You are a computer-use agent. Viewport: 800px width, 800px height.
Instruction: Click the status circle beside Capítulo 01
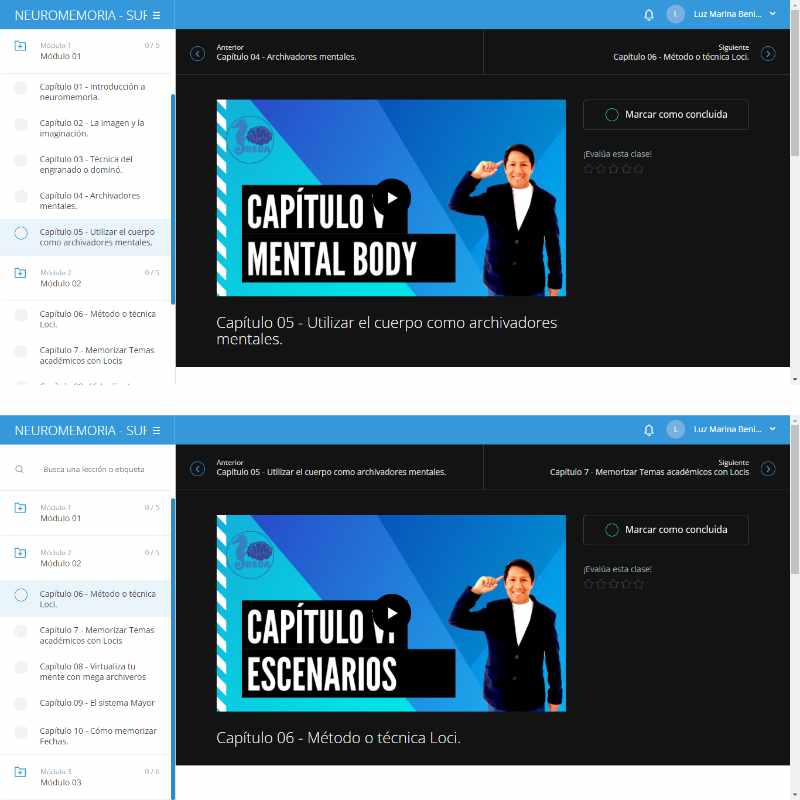point(20,88)
